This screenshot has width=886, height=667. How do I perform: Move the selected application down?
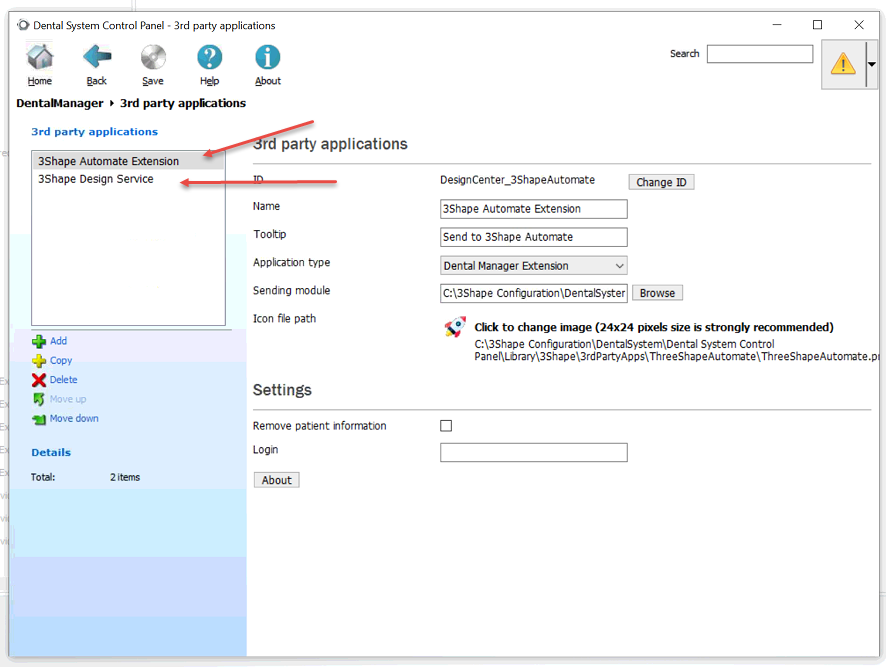[x=74, y=419]
